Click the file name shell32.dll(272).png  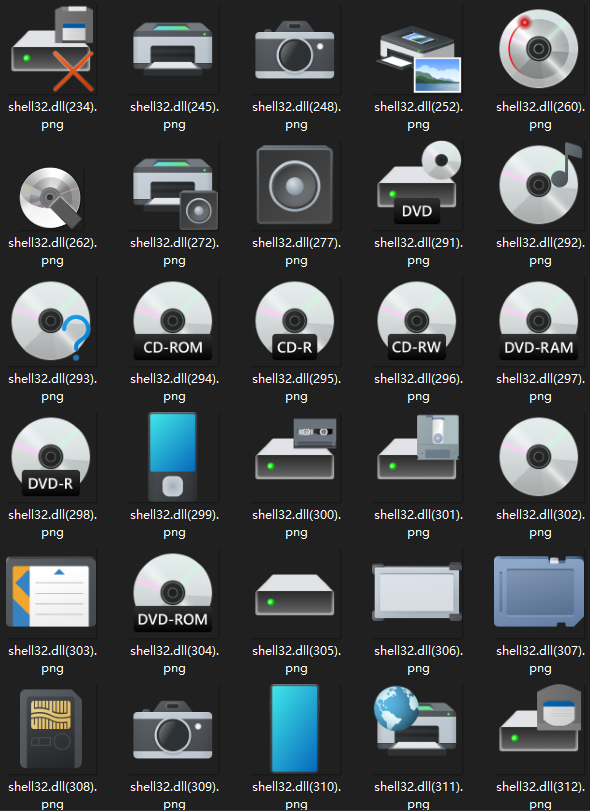pyautogui.click(x=175, y=251)
